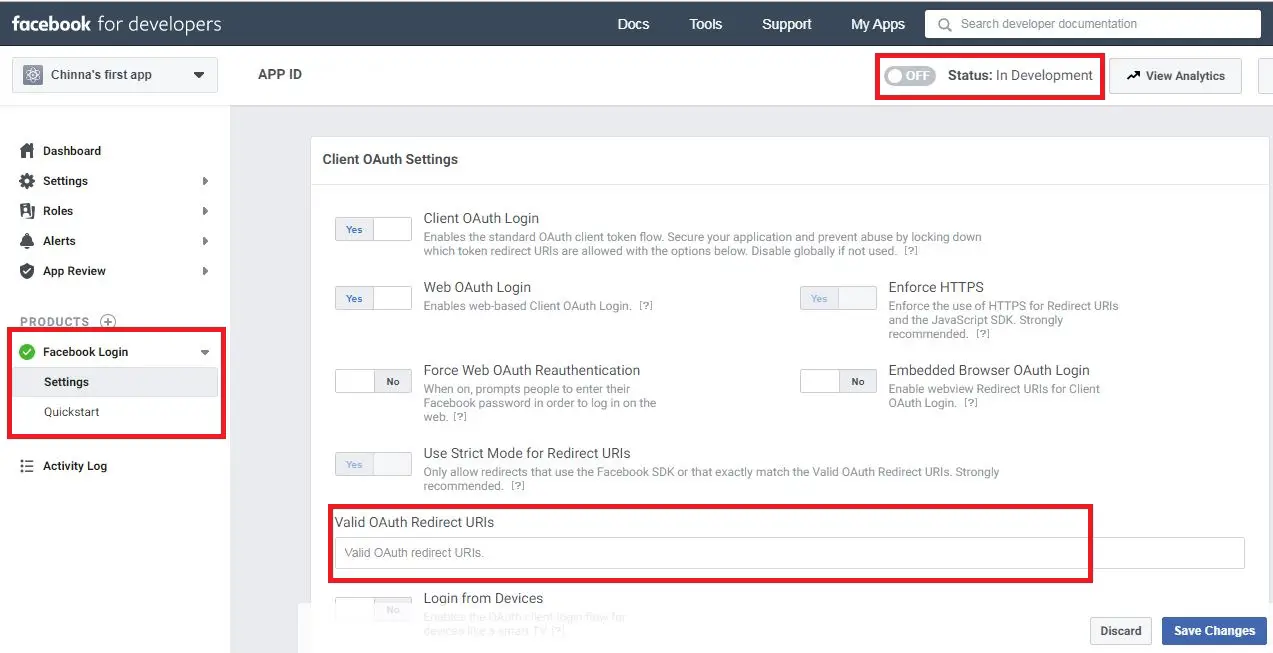
Task: Open Roles via its sidebar icon
Action: tap(28, 211)
